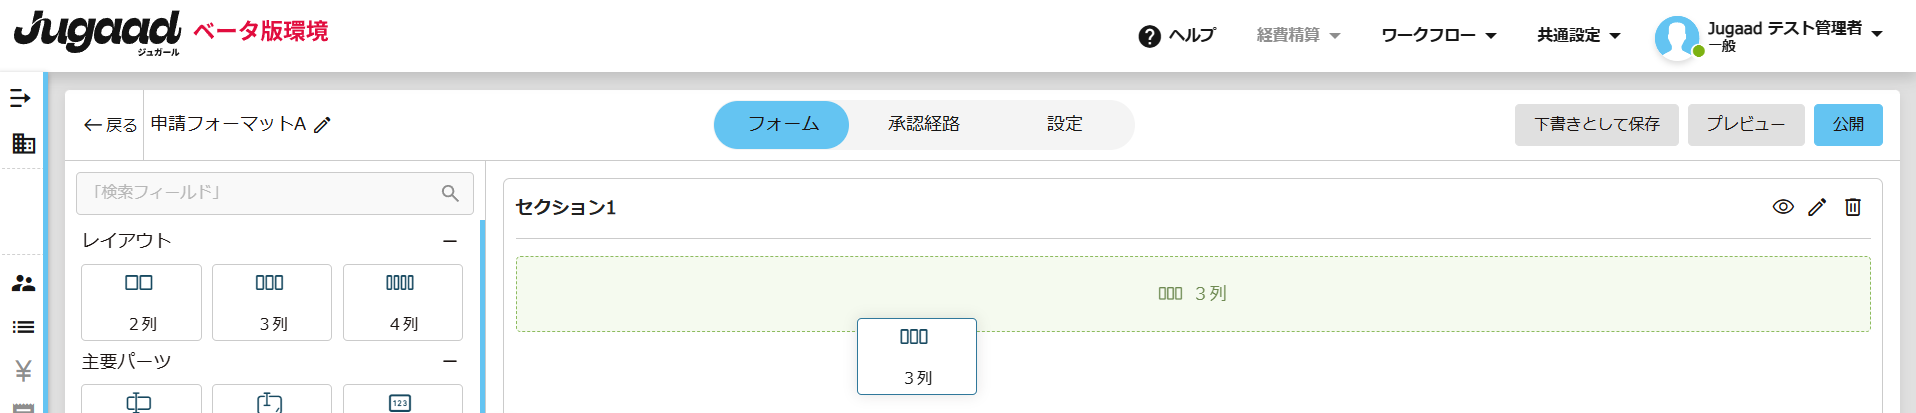Open the company building sidebar icon
Image resolution: width=1916 pixels, height=413 pixels.
tap(23, 144)
